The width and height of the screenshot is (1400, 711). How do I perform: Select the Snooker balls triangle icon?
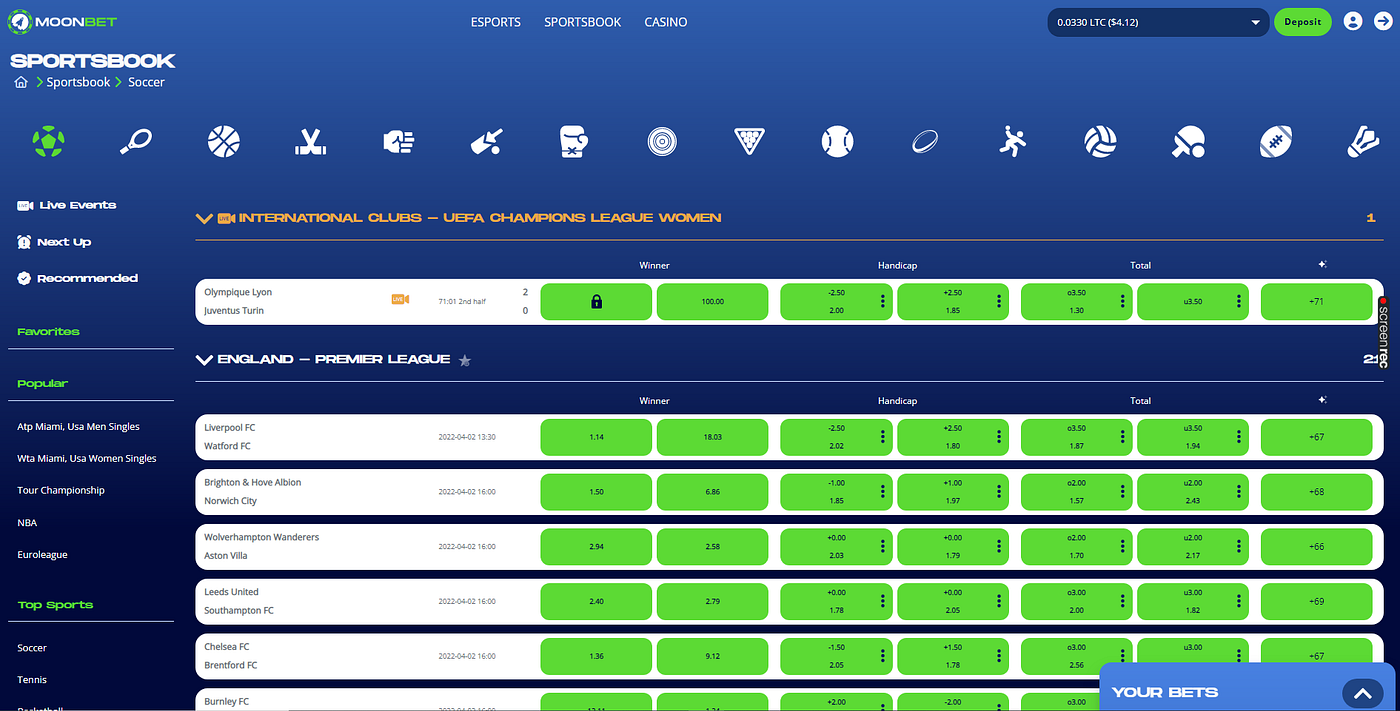pyautogui.click(x=748, y=141)
